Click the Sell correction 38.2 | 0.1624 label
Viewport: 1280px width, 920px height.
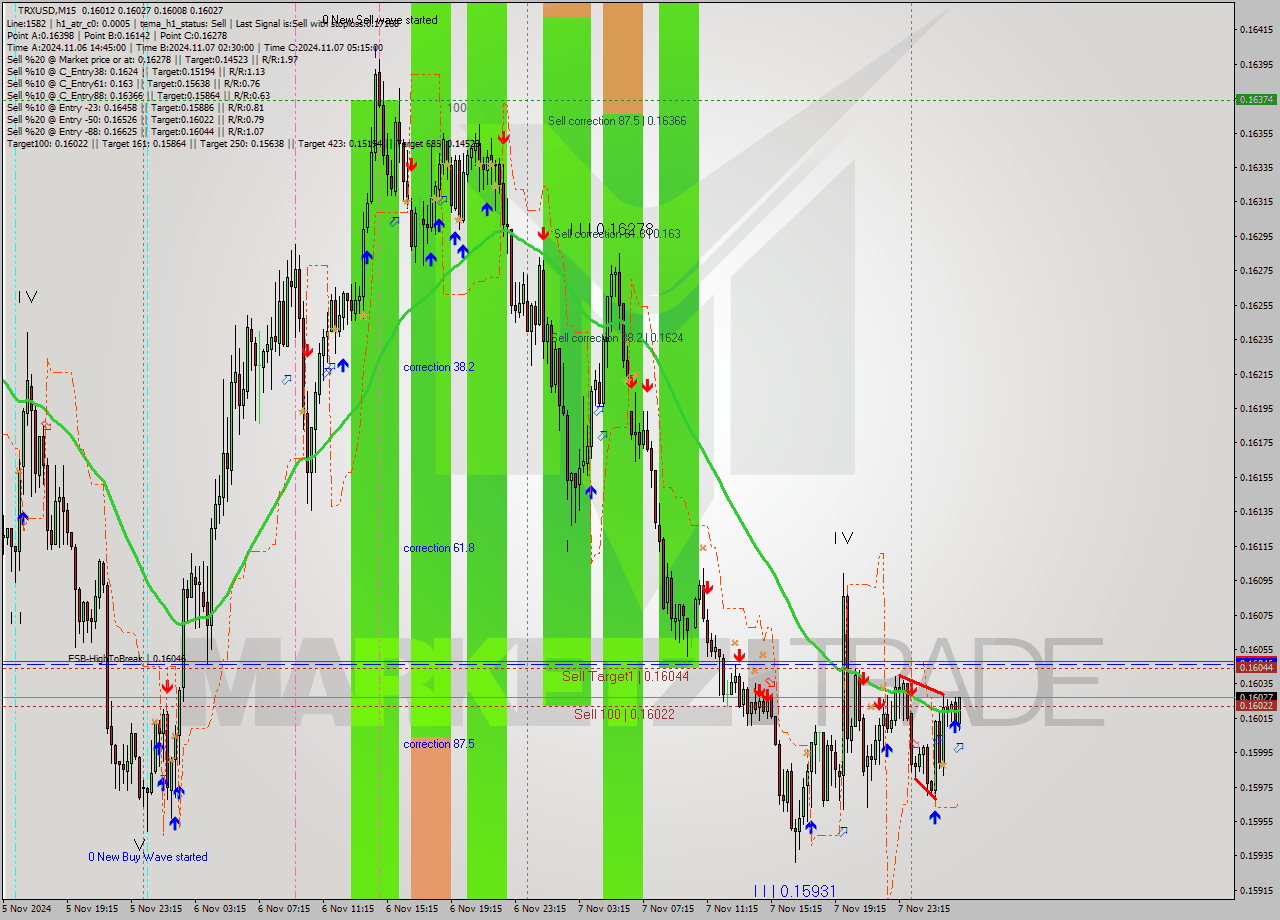point(616,338)
